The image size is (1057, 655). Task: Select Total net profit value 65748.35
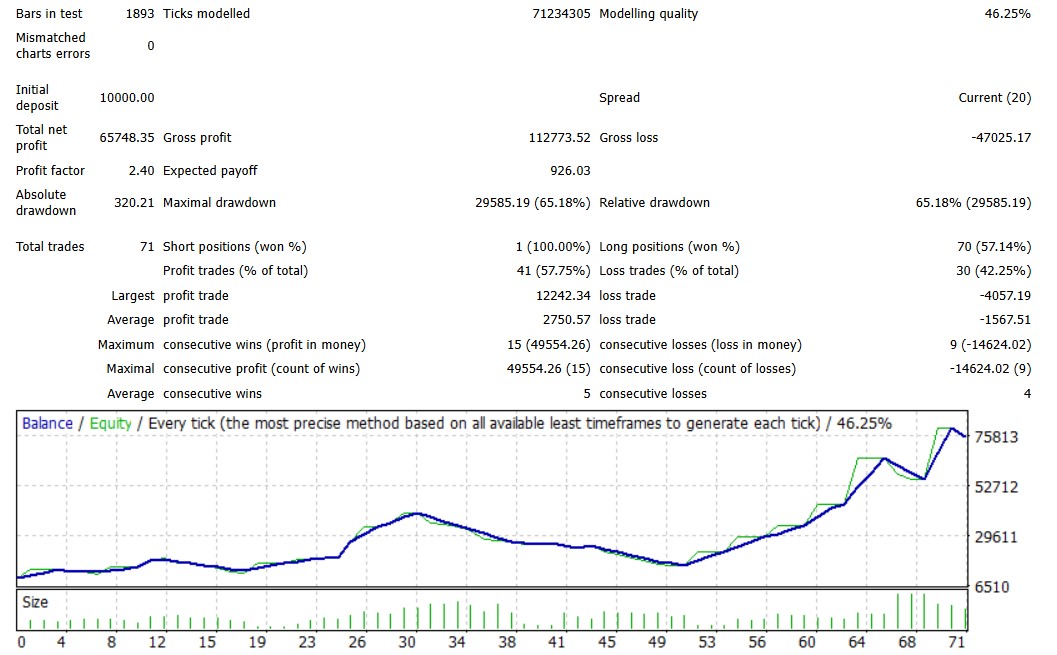point(127,137)
